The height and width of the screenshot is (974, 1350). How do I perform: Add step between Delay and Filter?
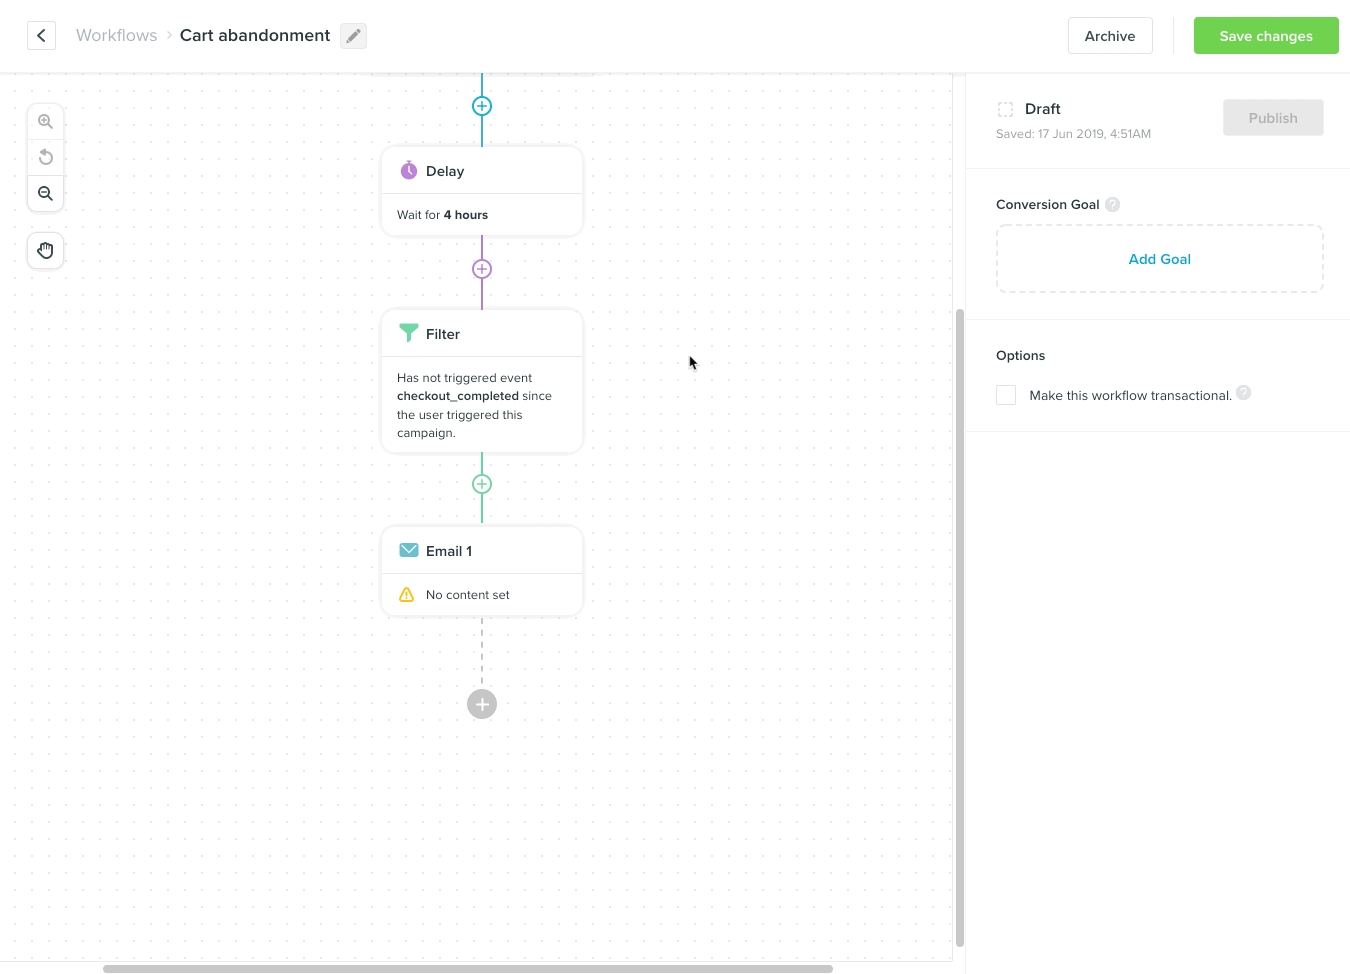pos(482,269)
